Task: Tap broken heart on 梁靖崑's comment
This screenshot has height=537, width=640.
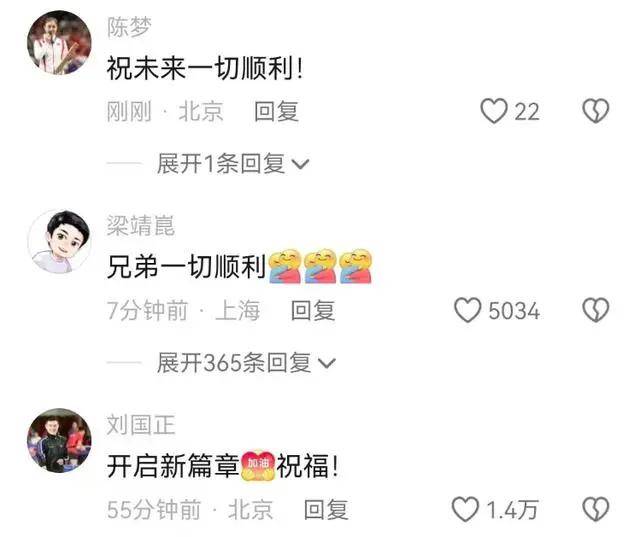Action: tap(596, 310)
